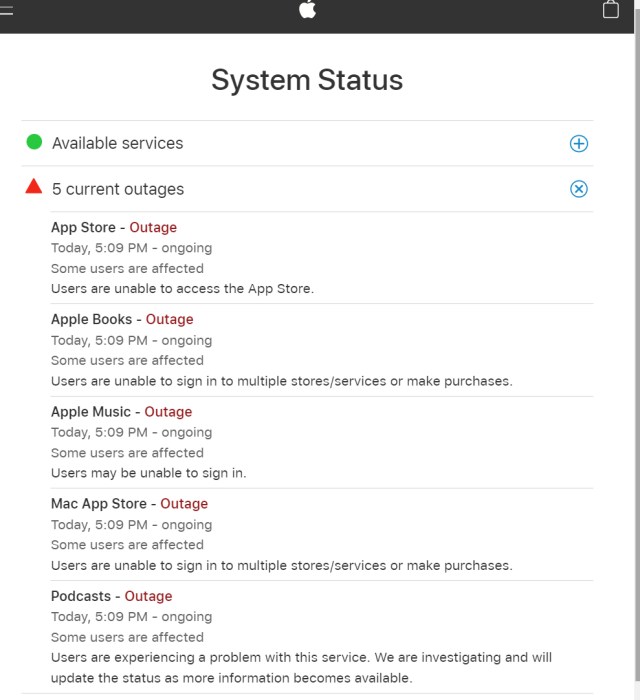640x700 pixels.
Task: Go to Apple home via logo
Action: click(x=308, y=9)
